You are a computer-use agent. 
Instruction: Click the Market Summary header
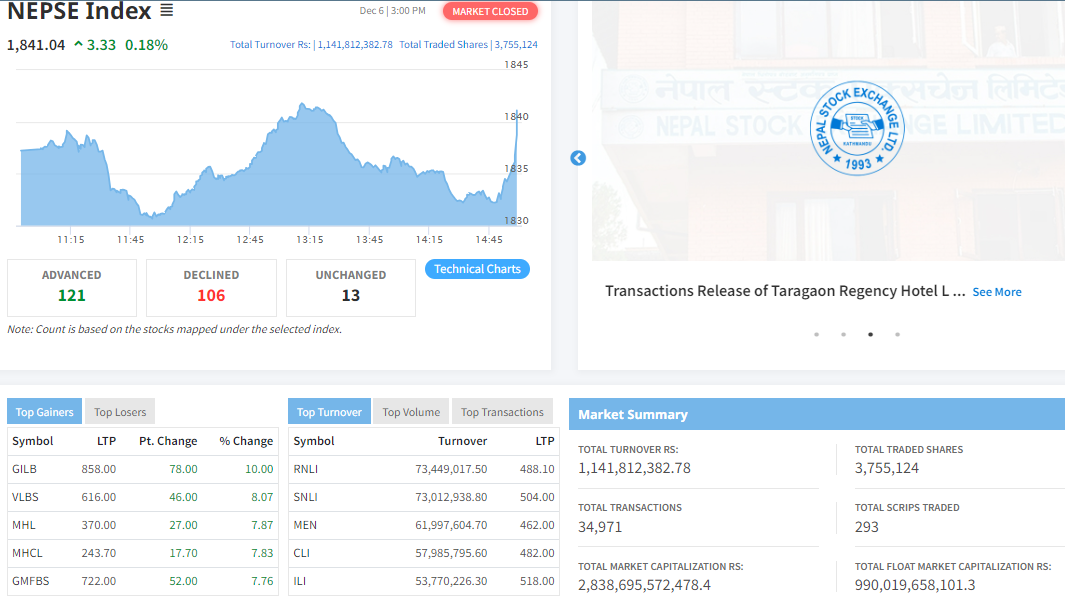(816, 414)
